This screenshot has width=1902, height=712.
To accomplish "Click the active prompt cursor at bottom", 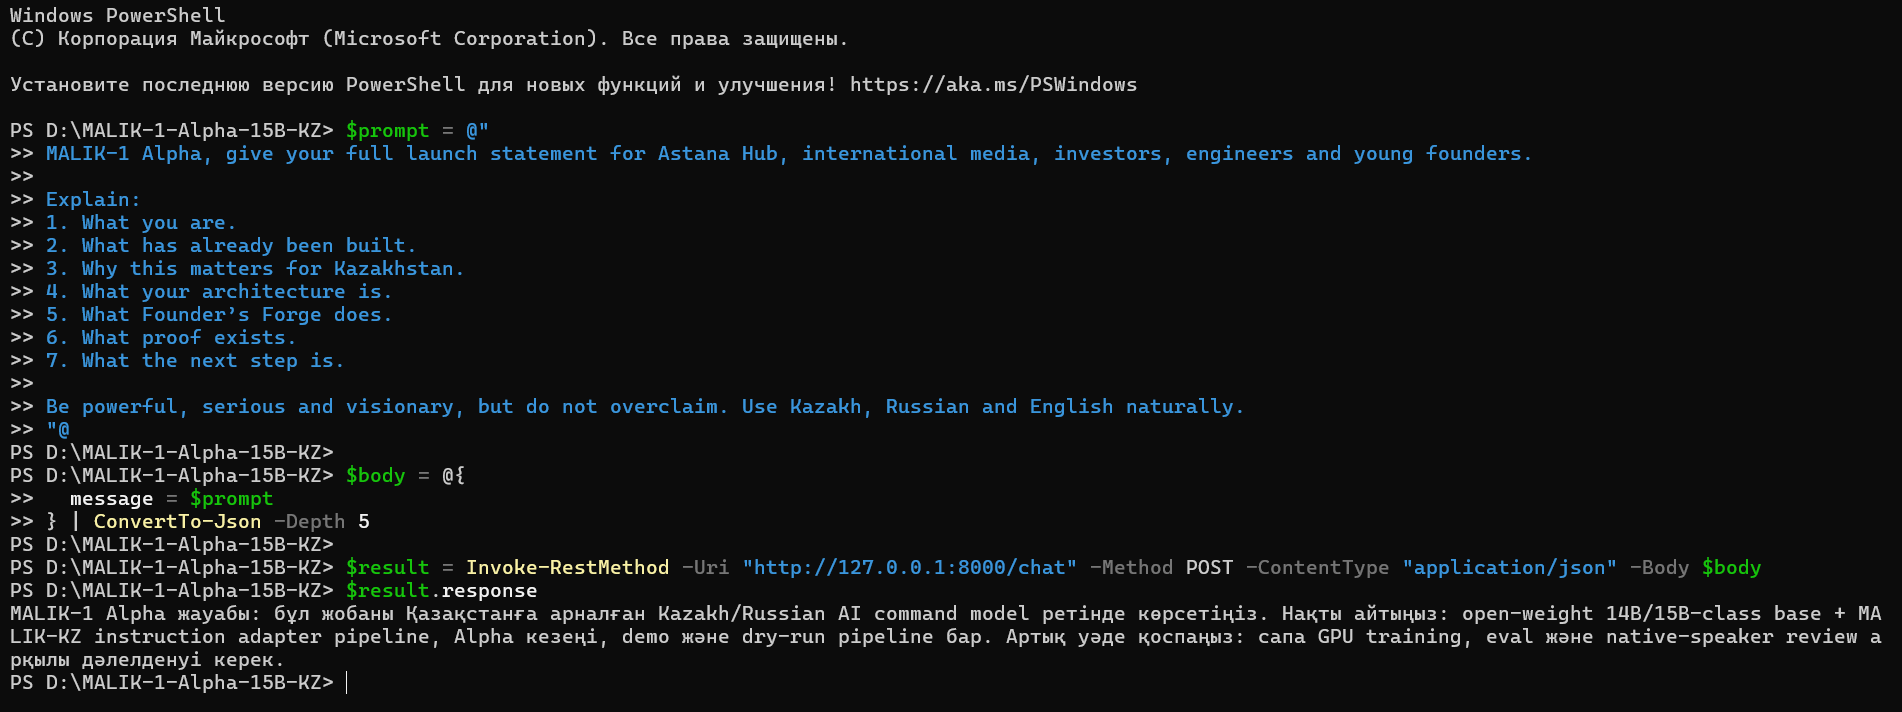I will (x=347, y=683).
